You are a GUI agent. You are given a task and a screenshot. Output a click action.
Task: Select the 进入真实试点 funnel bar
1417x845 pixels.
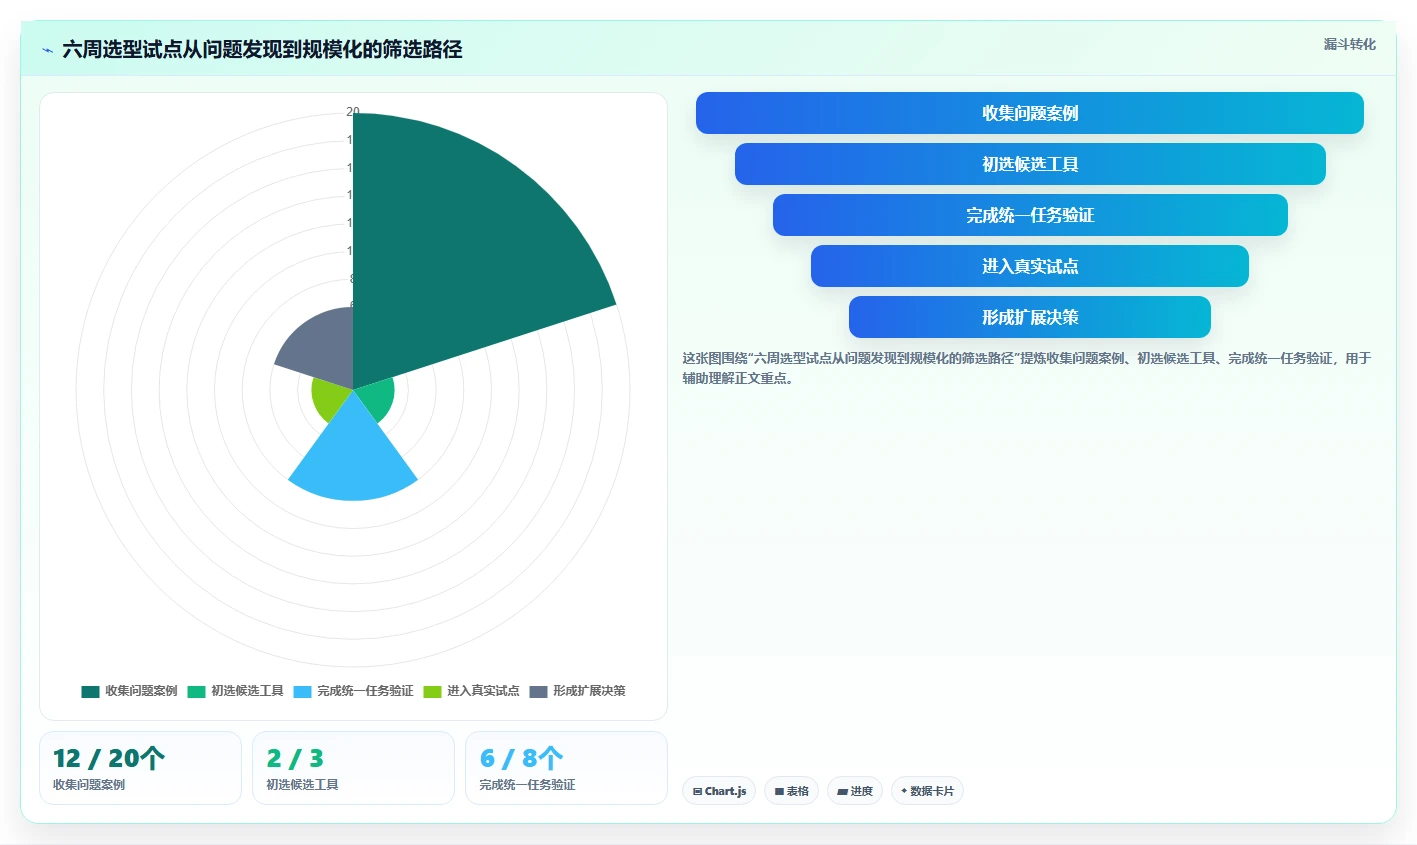pos(1030,266)
